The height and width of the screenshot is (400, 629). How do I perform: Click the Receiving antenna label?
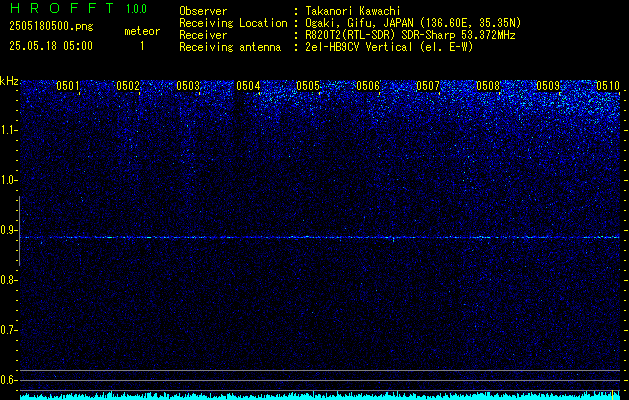coord(230,47)
